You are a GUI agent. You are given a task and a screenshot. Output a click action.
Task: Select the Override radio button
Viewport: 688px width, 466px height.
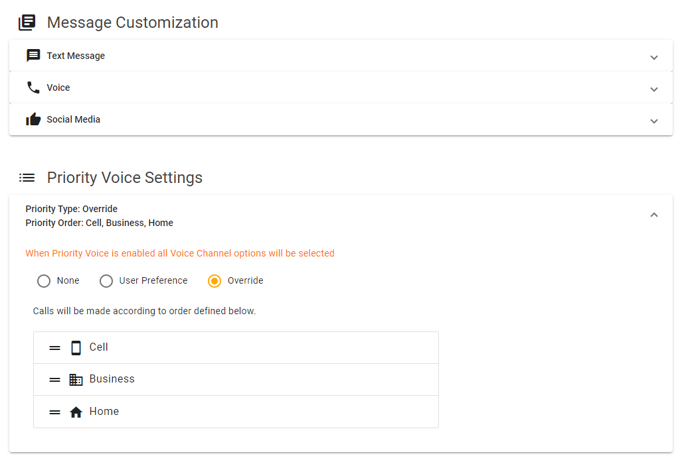tap(215, 281)
